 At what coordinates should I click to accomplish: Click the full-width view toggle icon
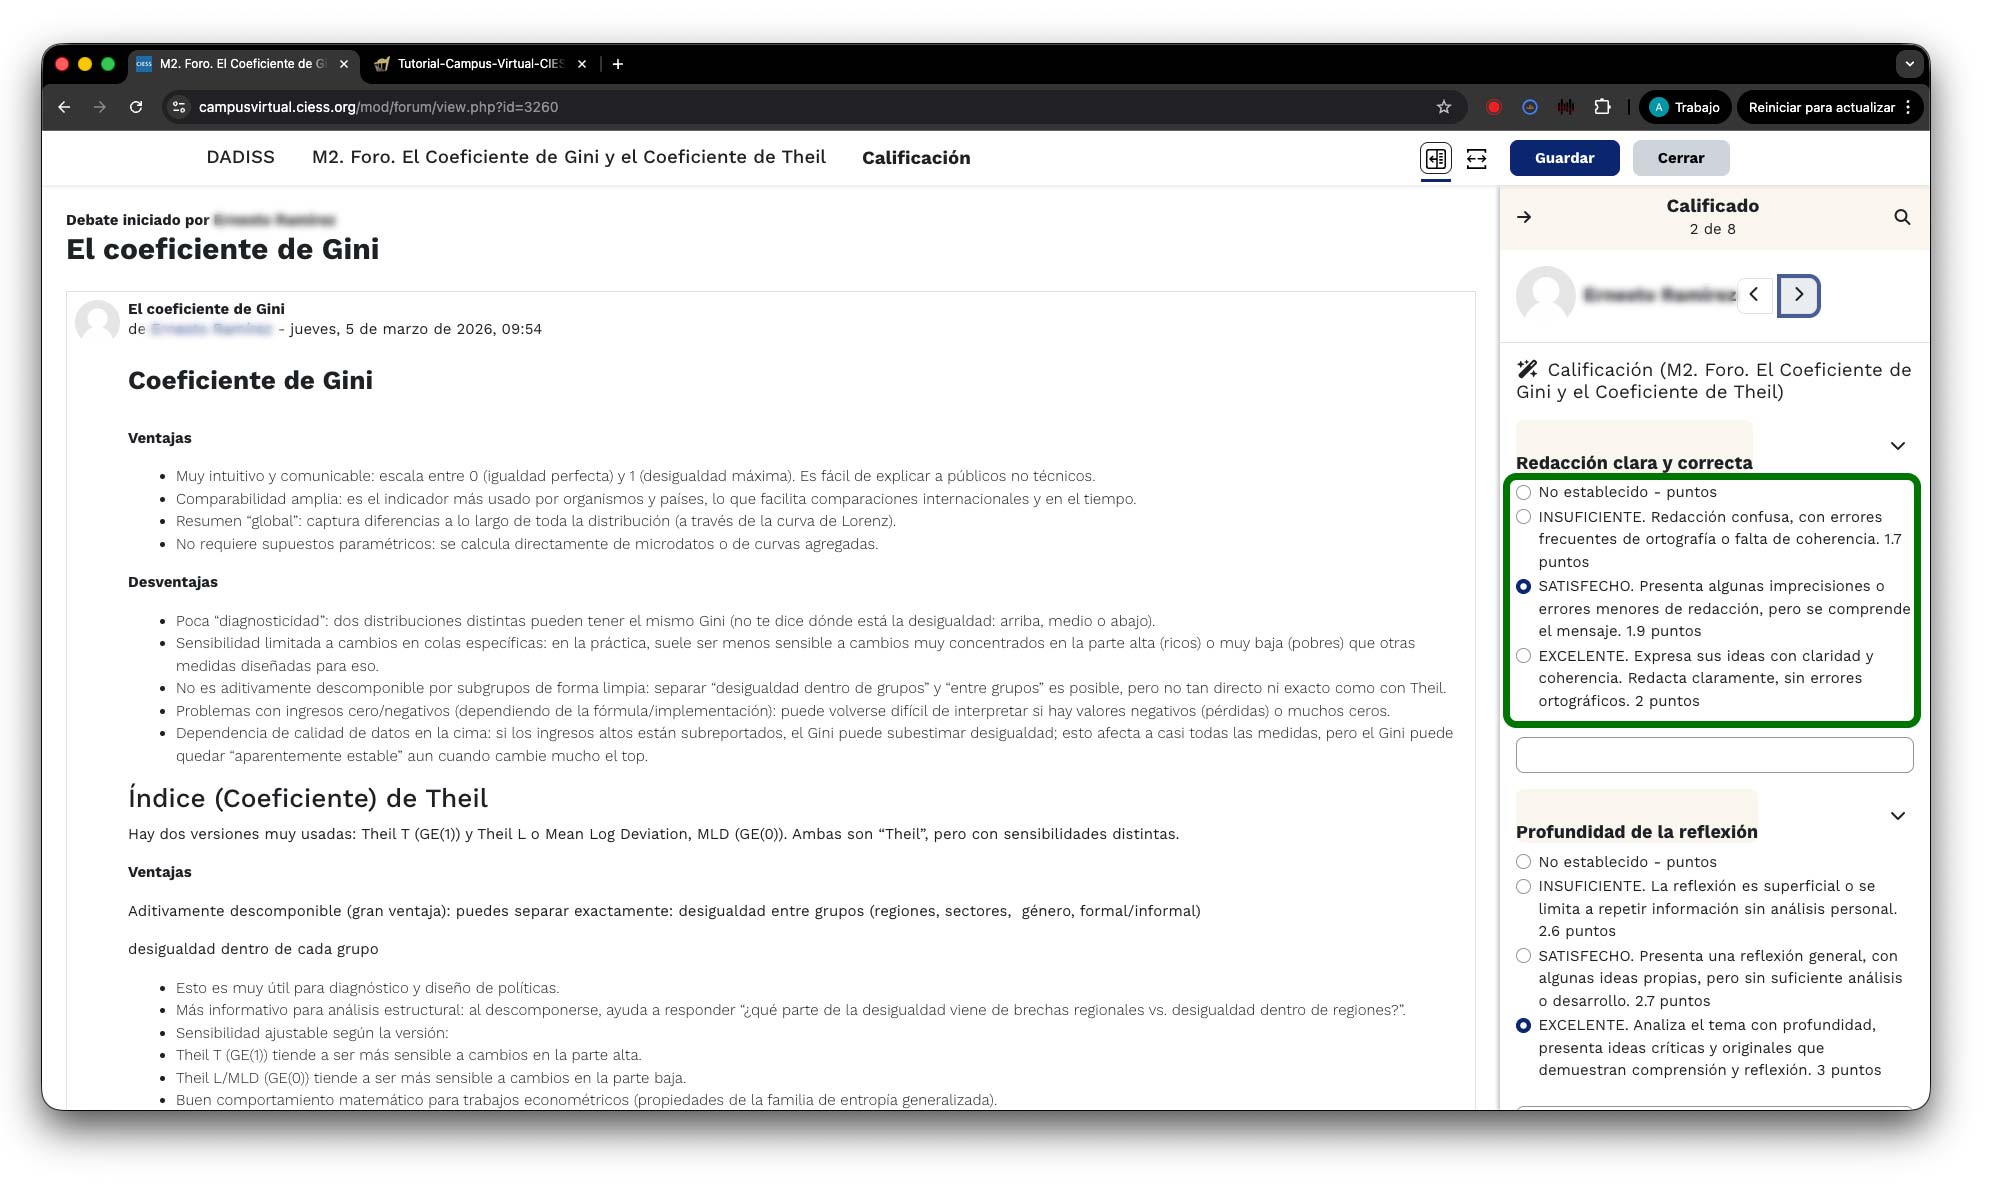click(x=1476, y=158)
